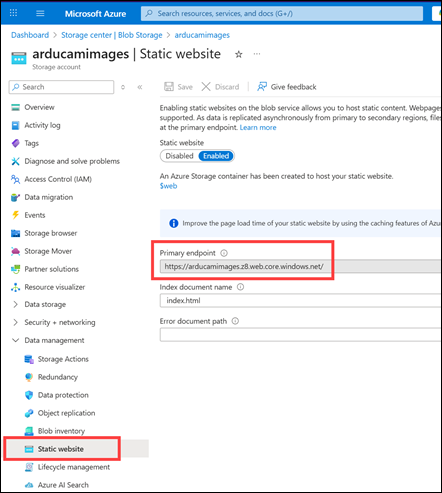Follow the Learn more link
The image size is (442, 493).
click(x=258, y=128)
